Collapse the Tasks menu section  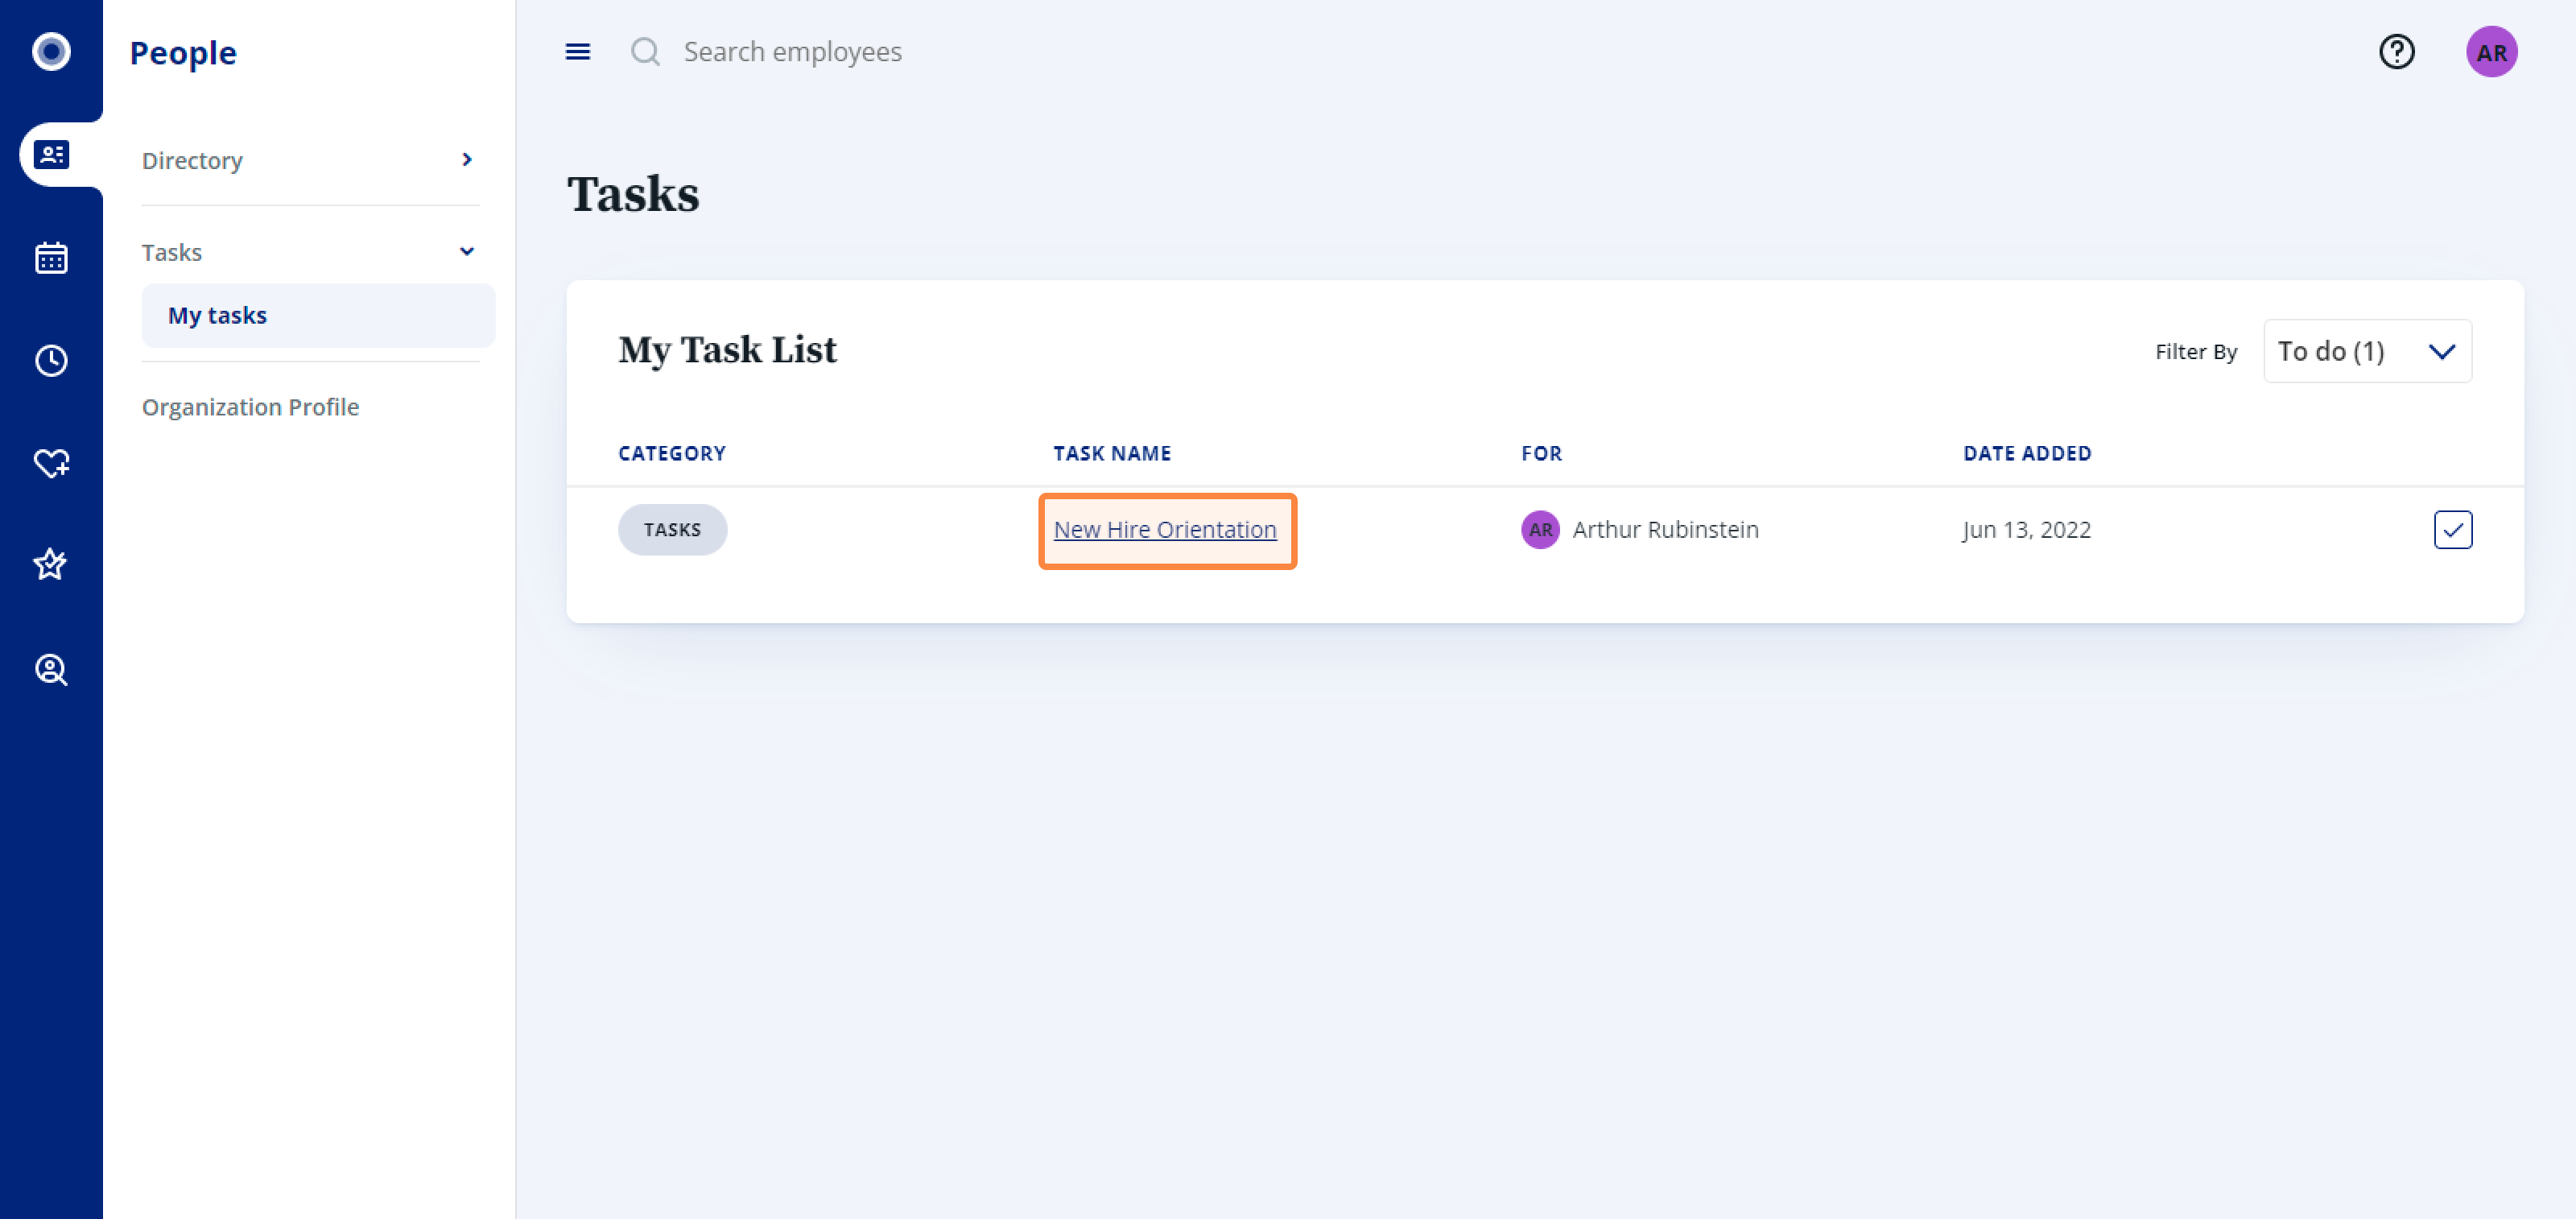click(x=466, y=252)
